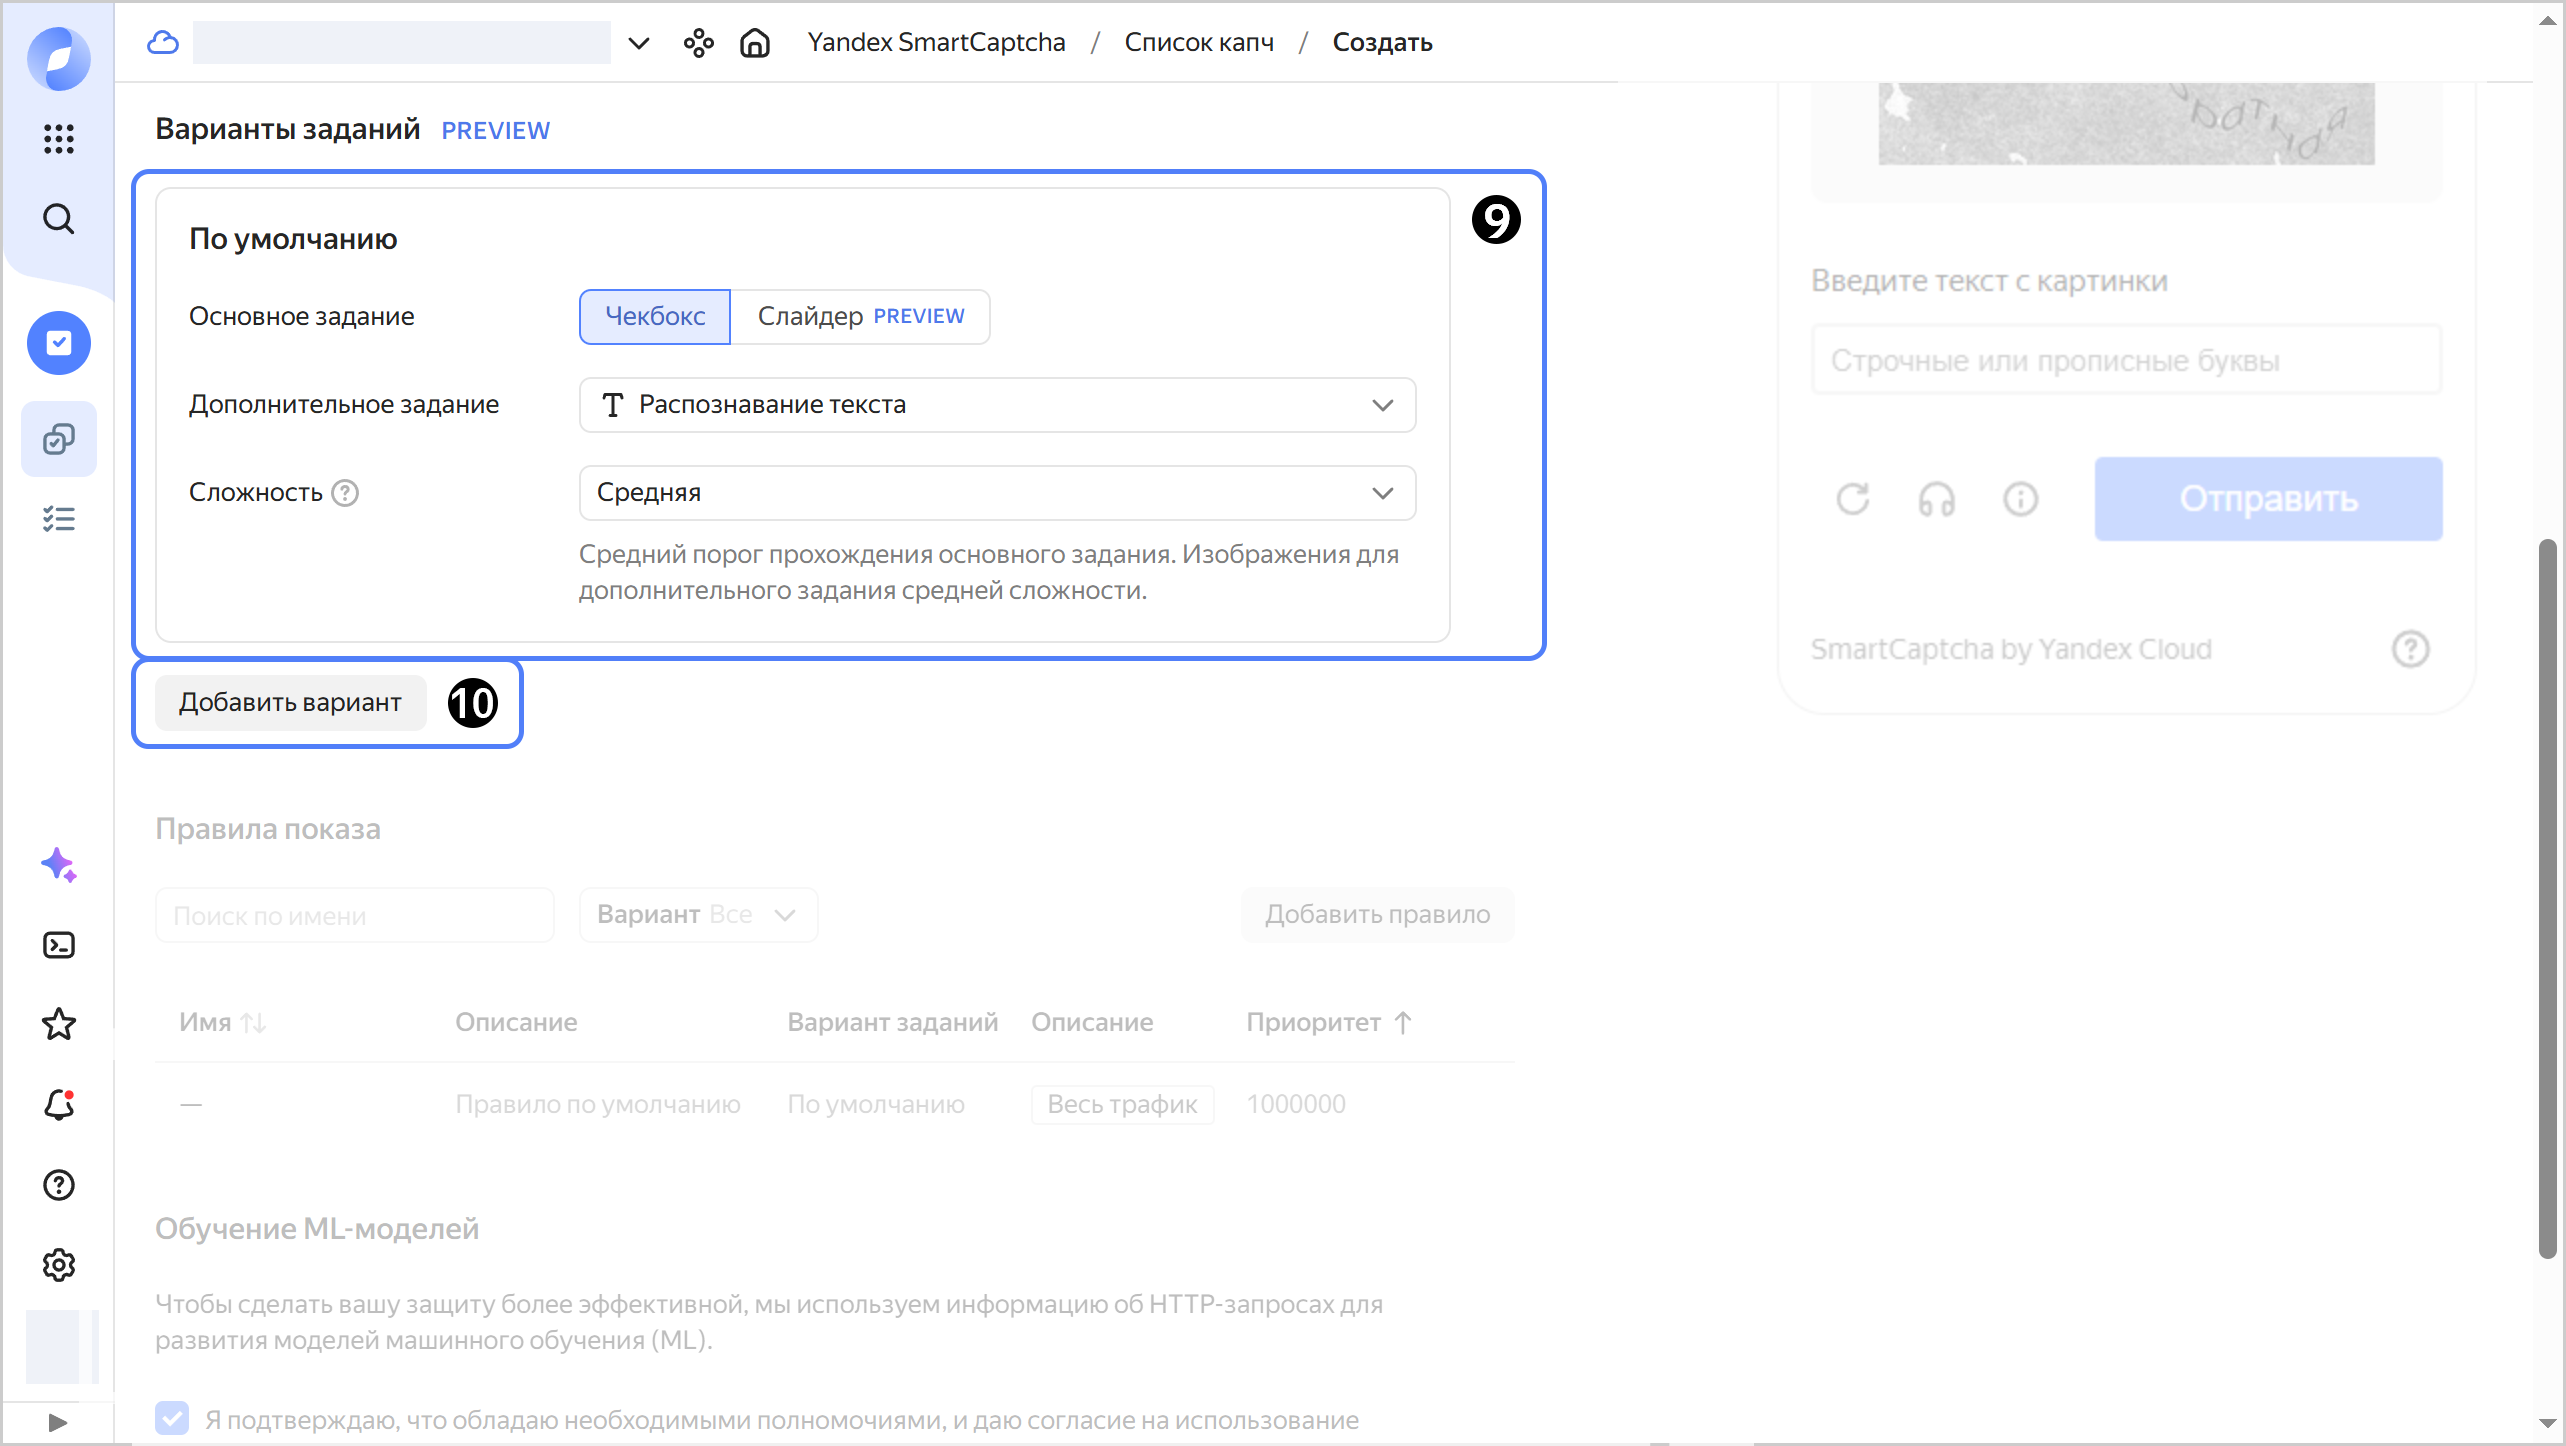Expand the Распознавание текста dropdown
The width and height of the screenshot is (2566, 1446).
pos(997,405)
